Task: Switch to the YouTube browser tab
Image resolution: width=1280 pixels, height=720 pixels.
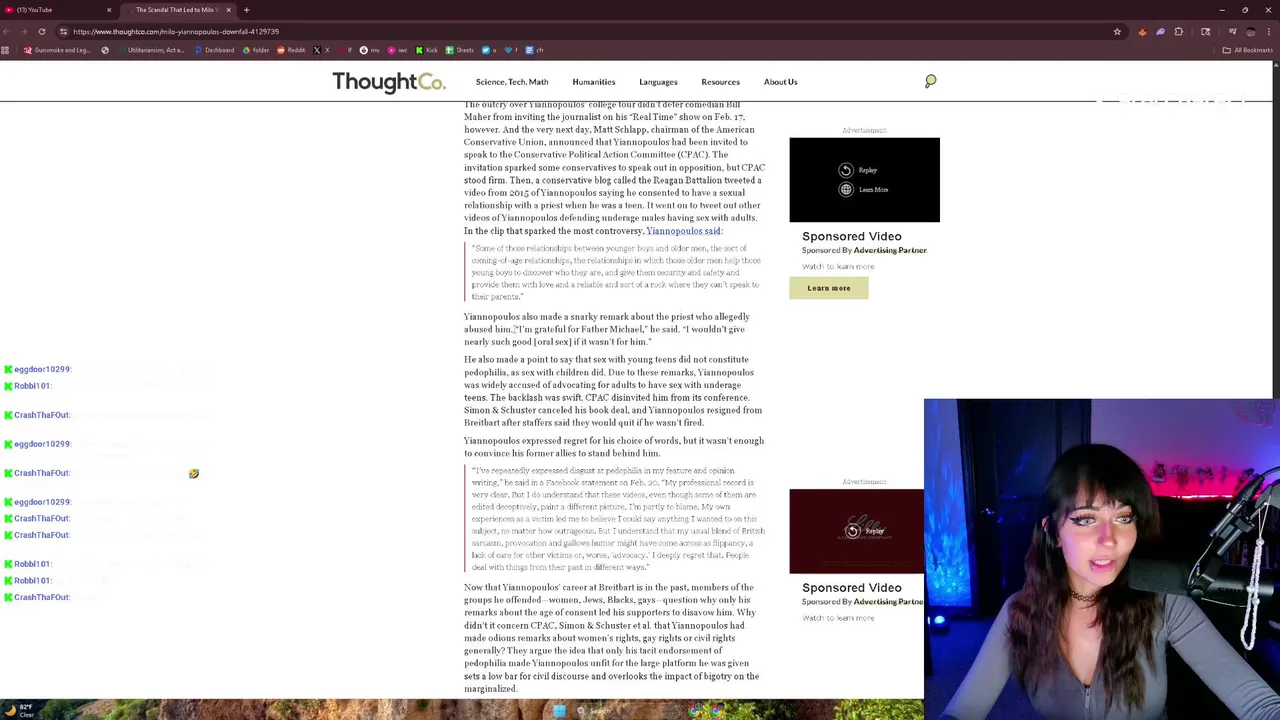Action: point(60,10)
